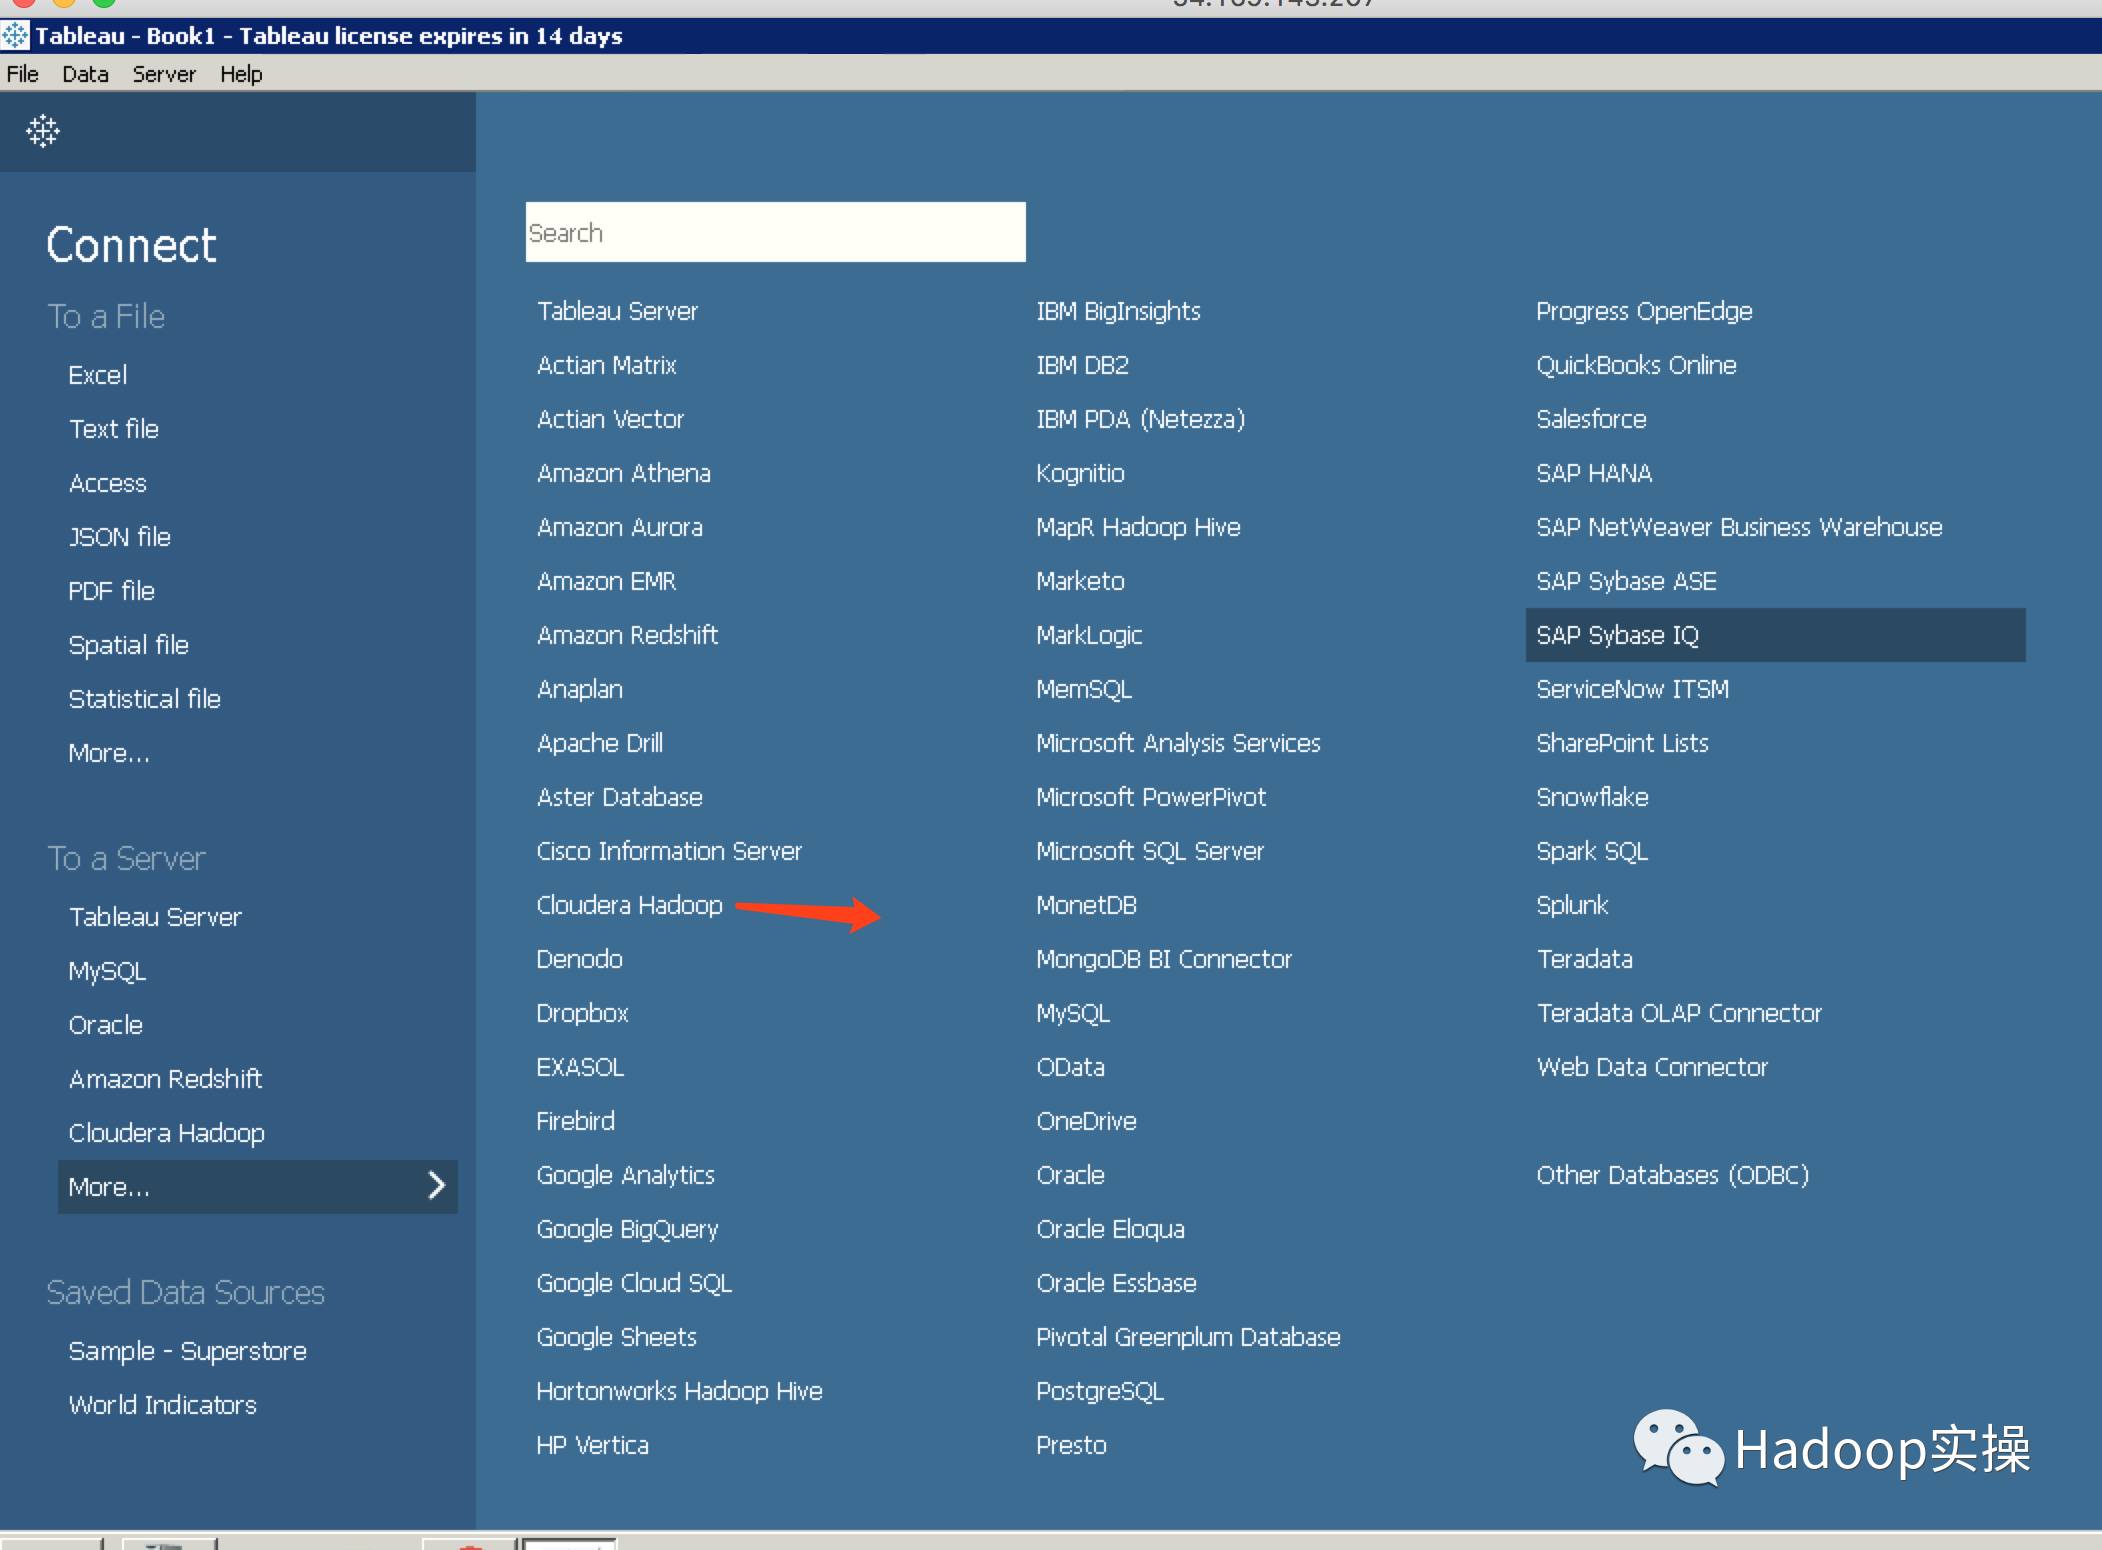2102x1550 pixels.
Task: Open the Server menu
Action: tap(164, 74)
